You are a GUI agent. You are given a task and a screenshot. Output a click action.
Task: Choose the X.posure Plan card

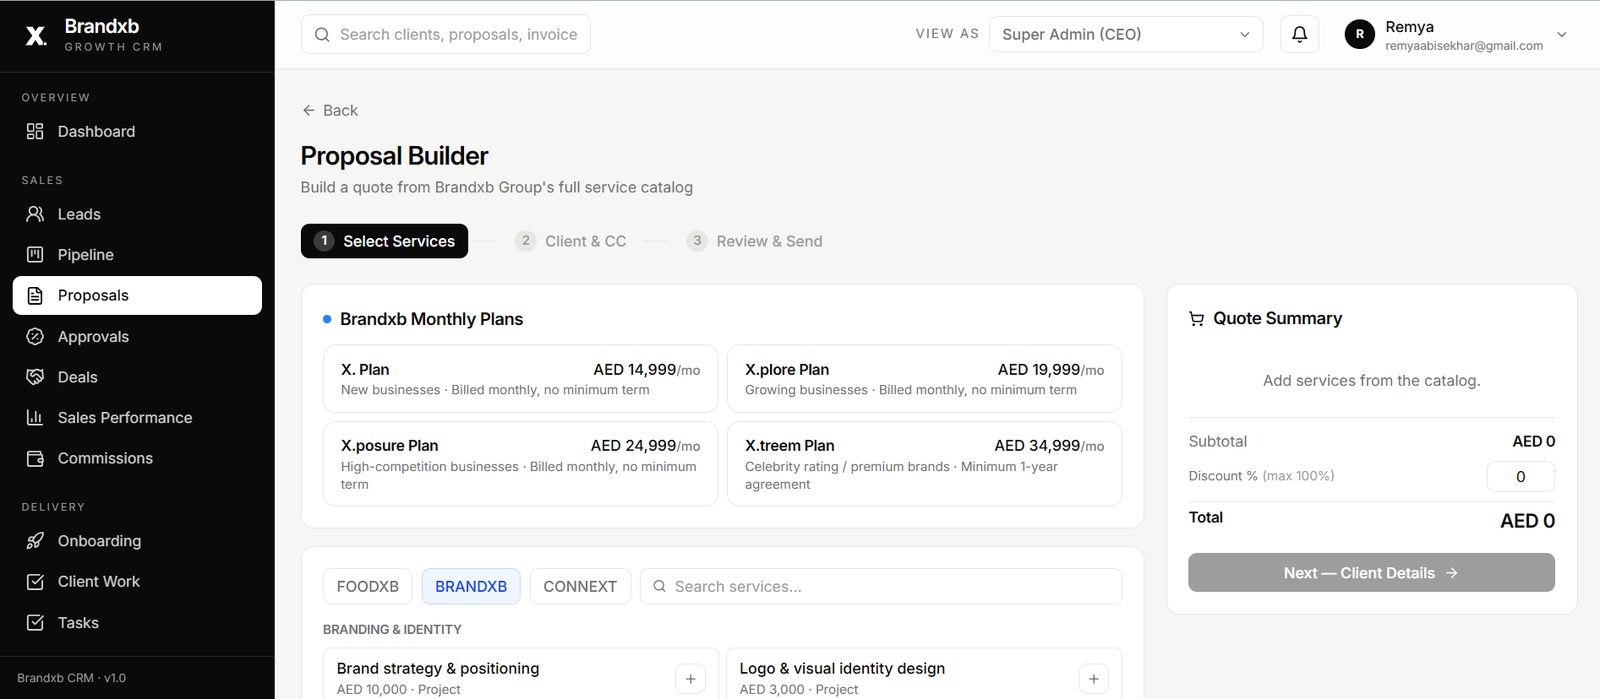click(x=520, y=464)
